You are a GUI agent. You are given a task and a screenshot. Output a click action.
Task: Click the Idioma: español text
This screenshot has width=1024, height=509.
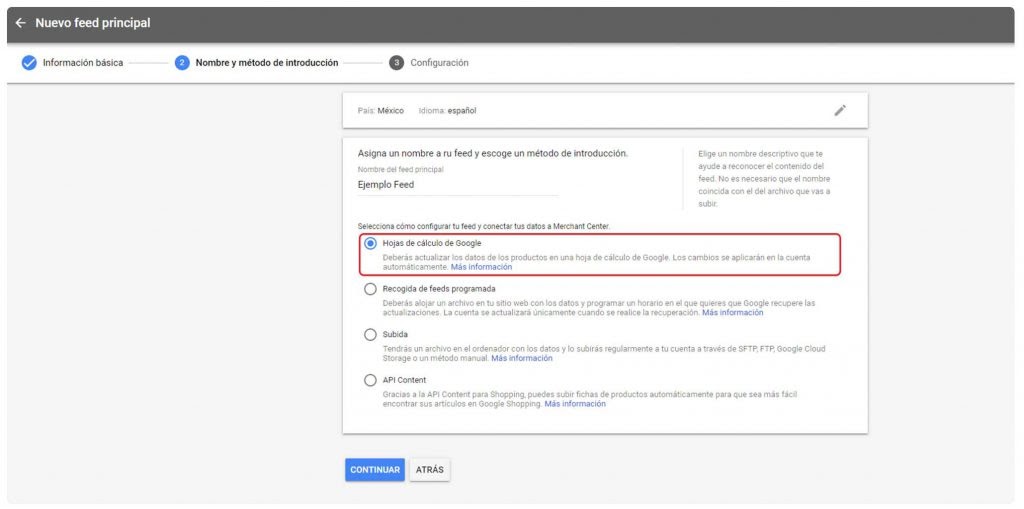coord(447,110)
